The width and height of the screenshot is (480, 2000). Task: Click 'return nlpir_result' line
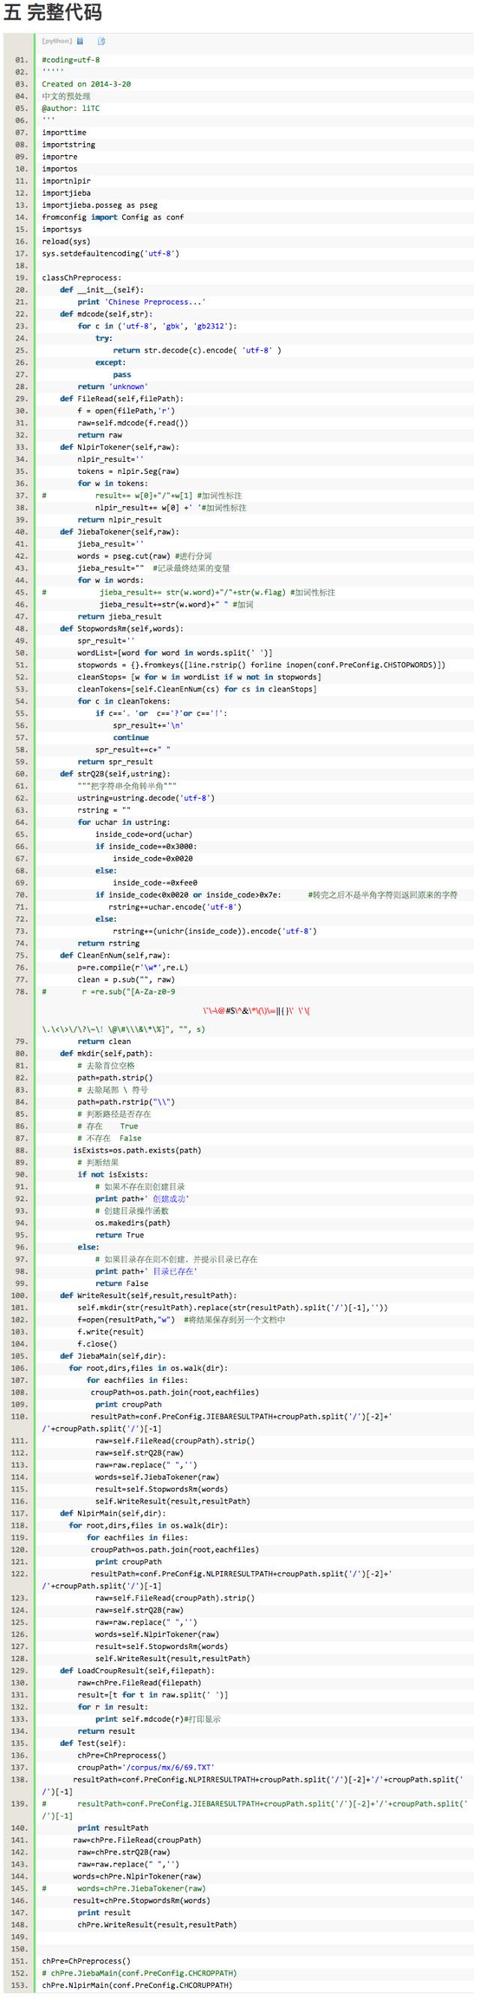tap(120, 519)
